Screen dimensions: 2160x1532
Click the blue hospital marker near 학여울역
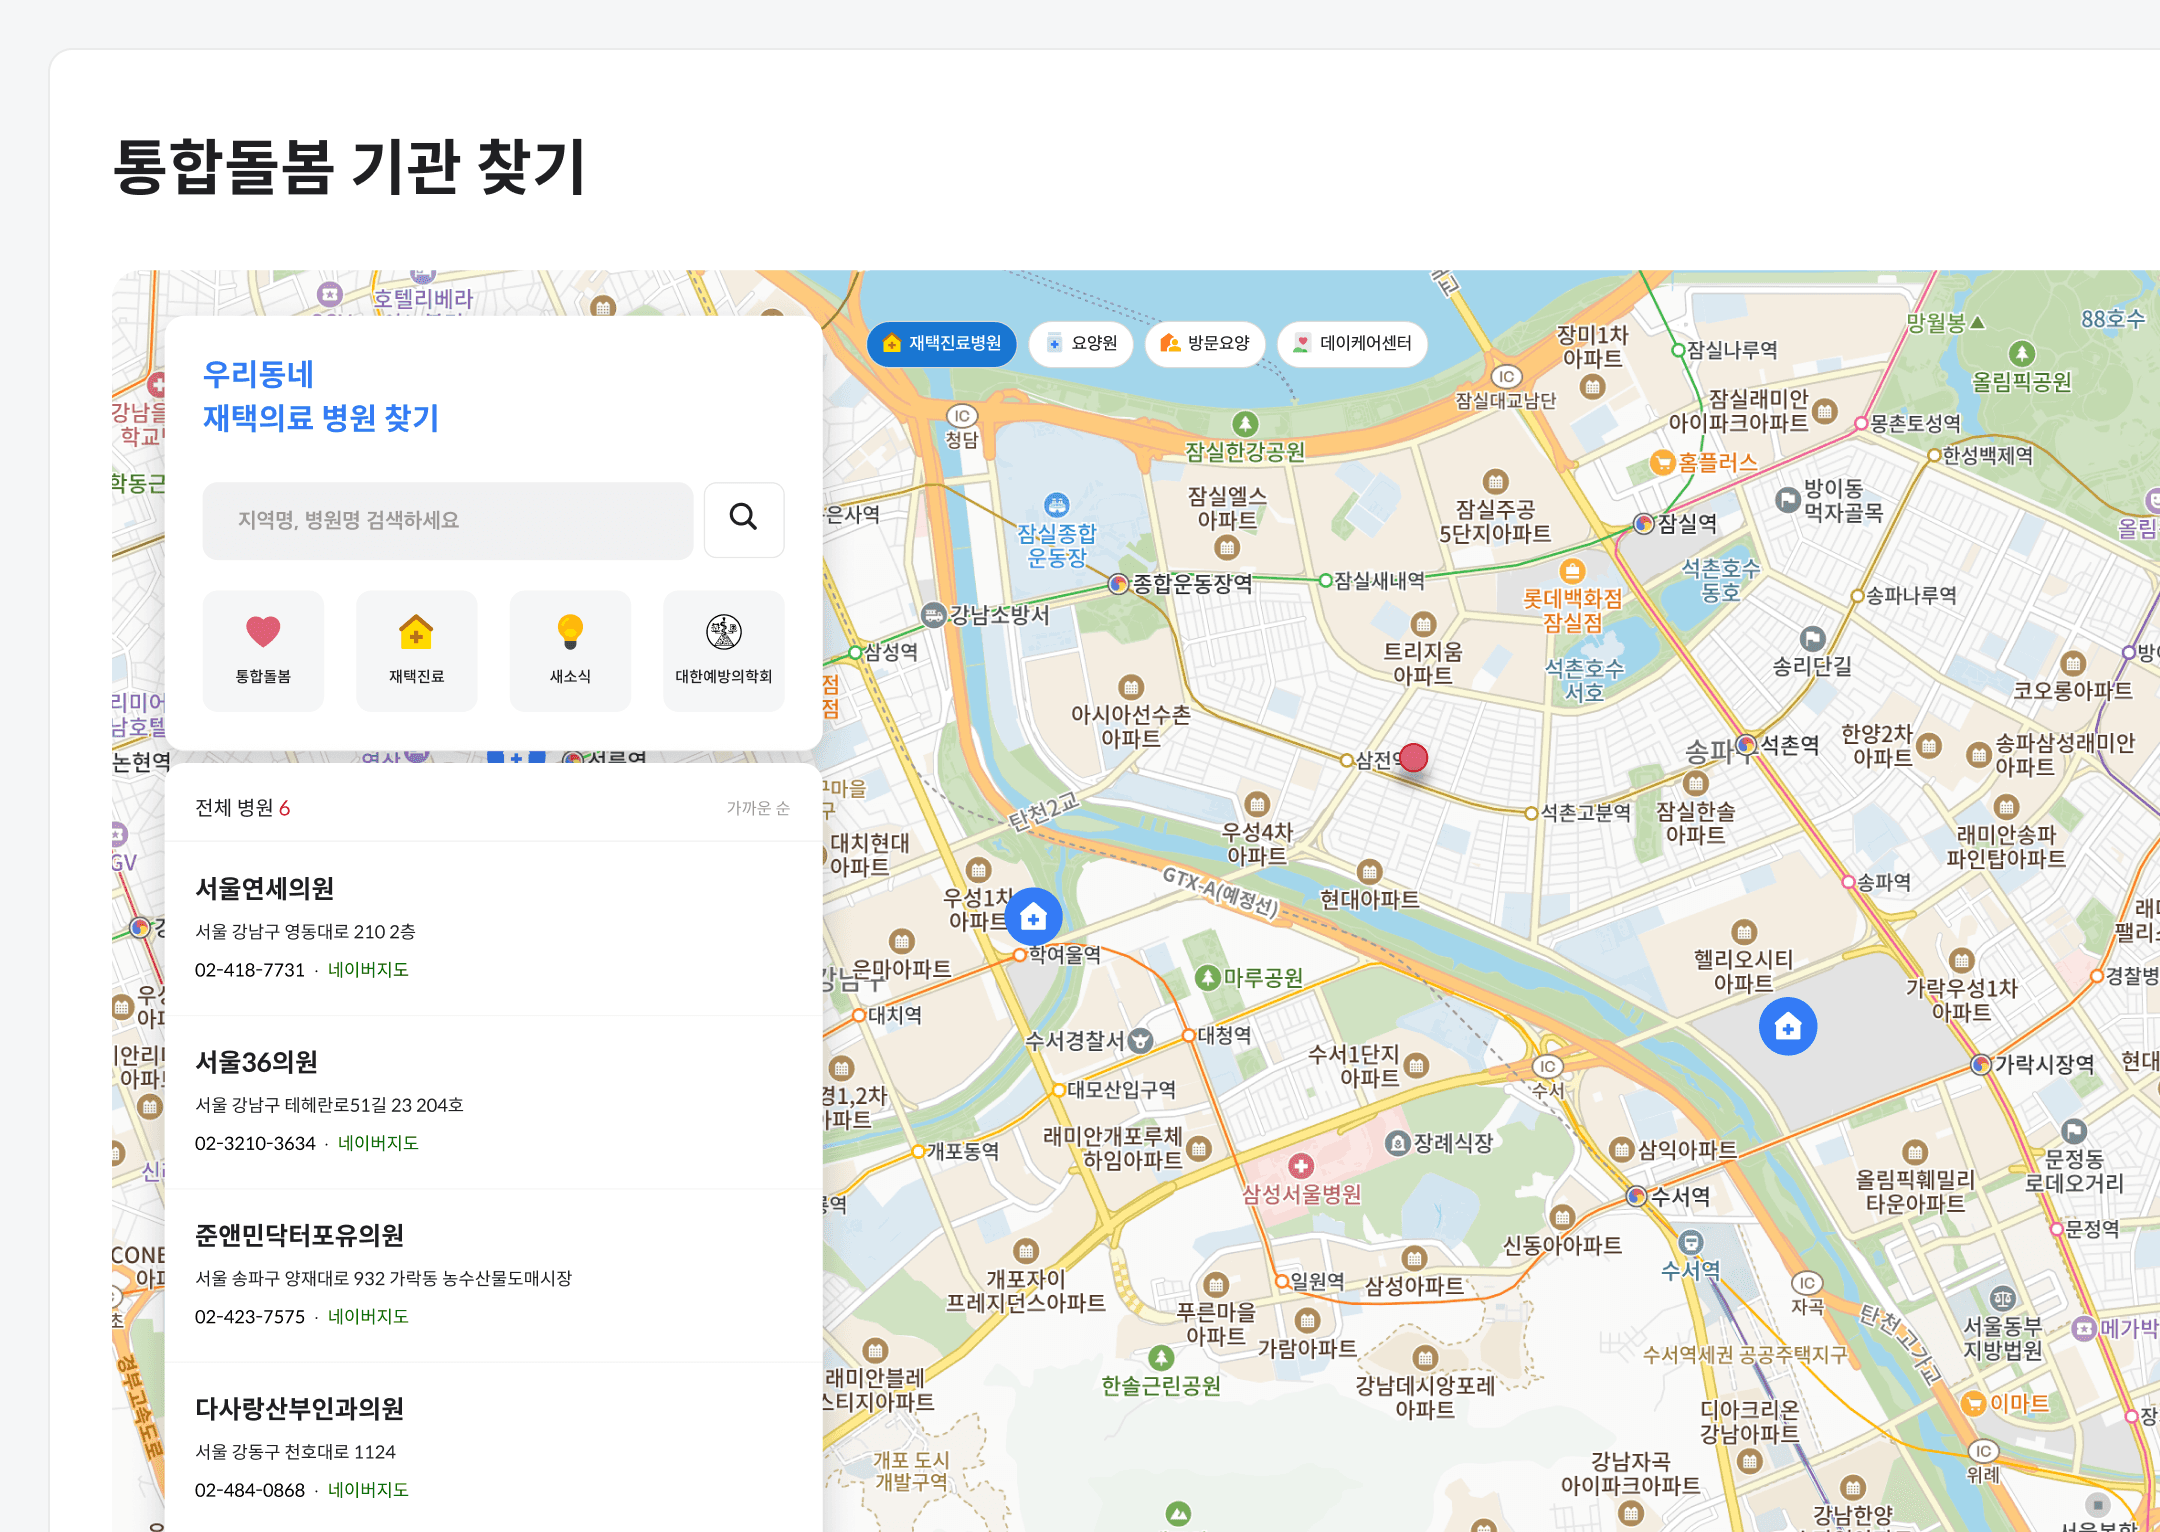coord(1033,916)
